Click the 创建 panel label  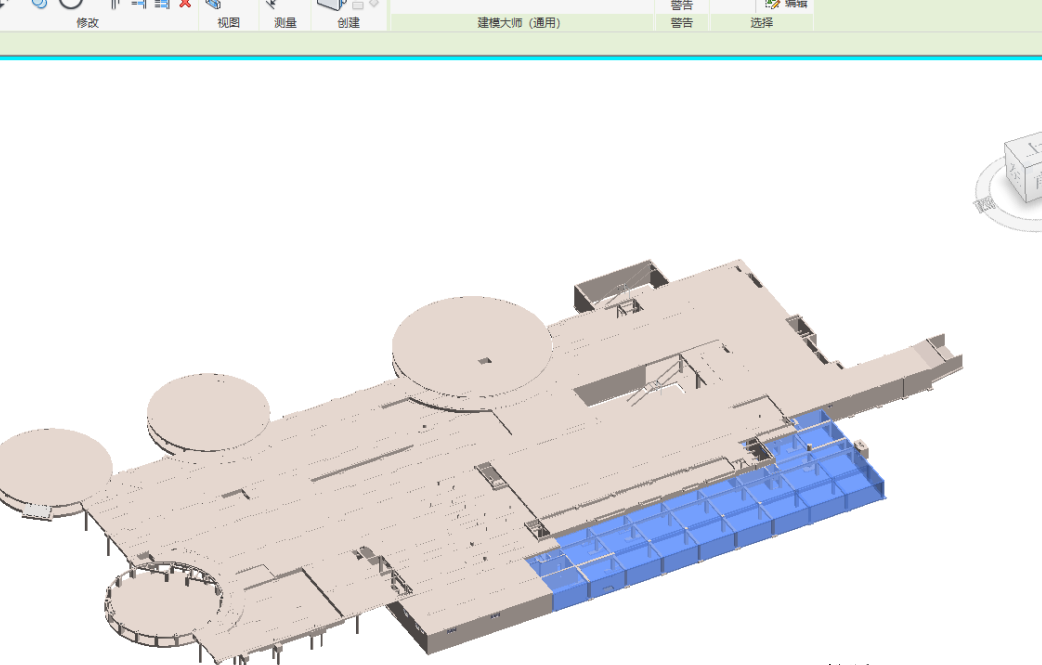click(x=348, y=23)
